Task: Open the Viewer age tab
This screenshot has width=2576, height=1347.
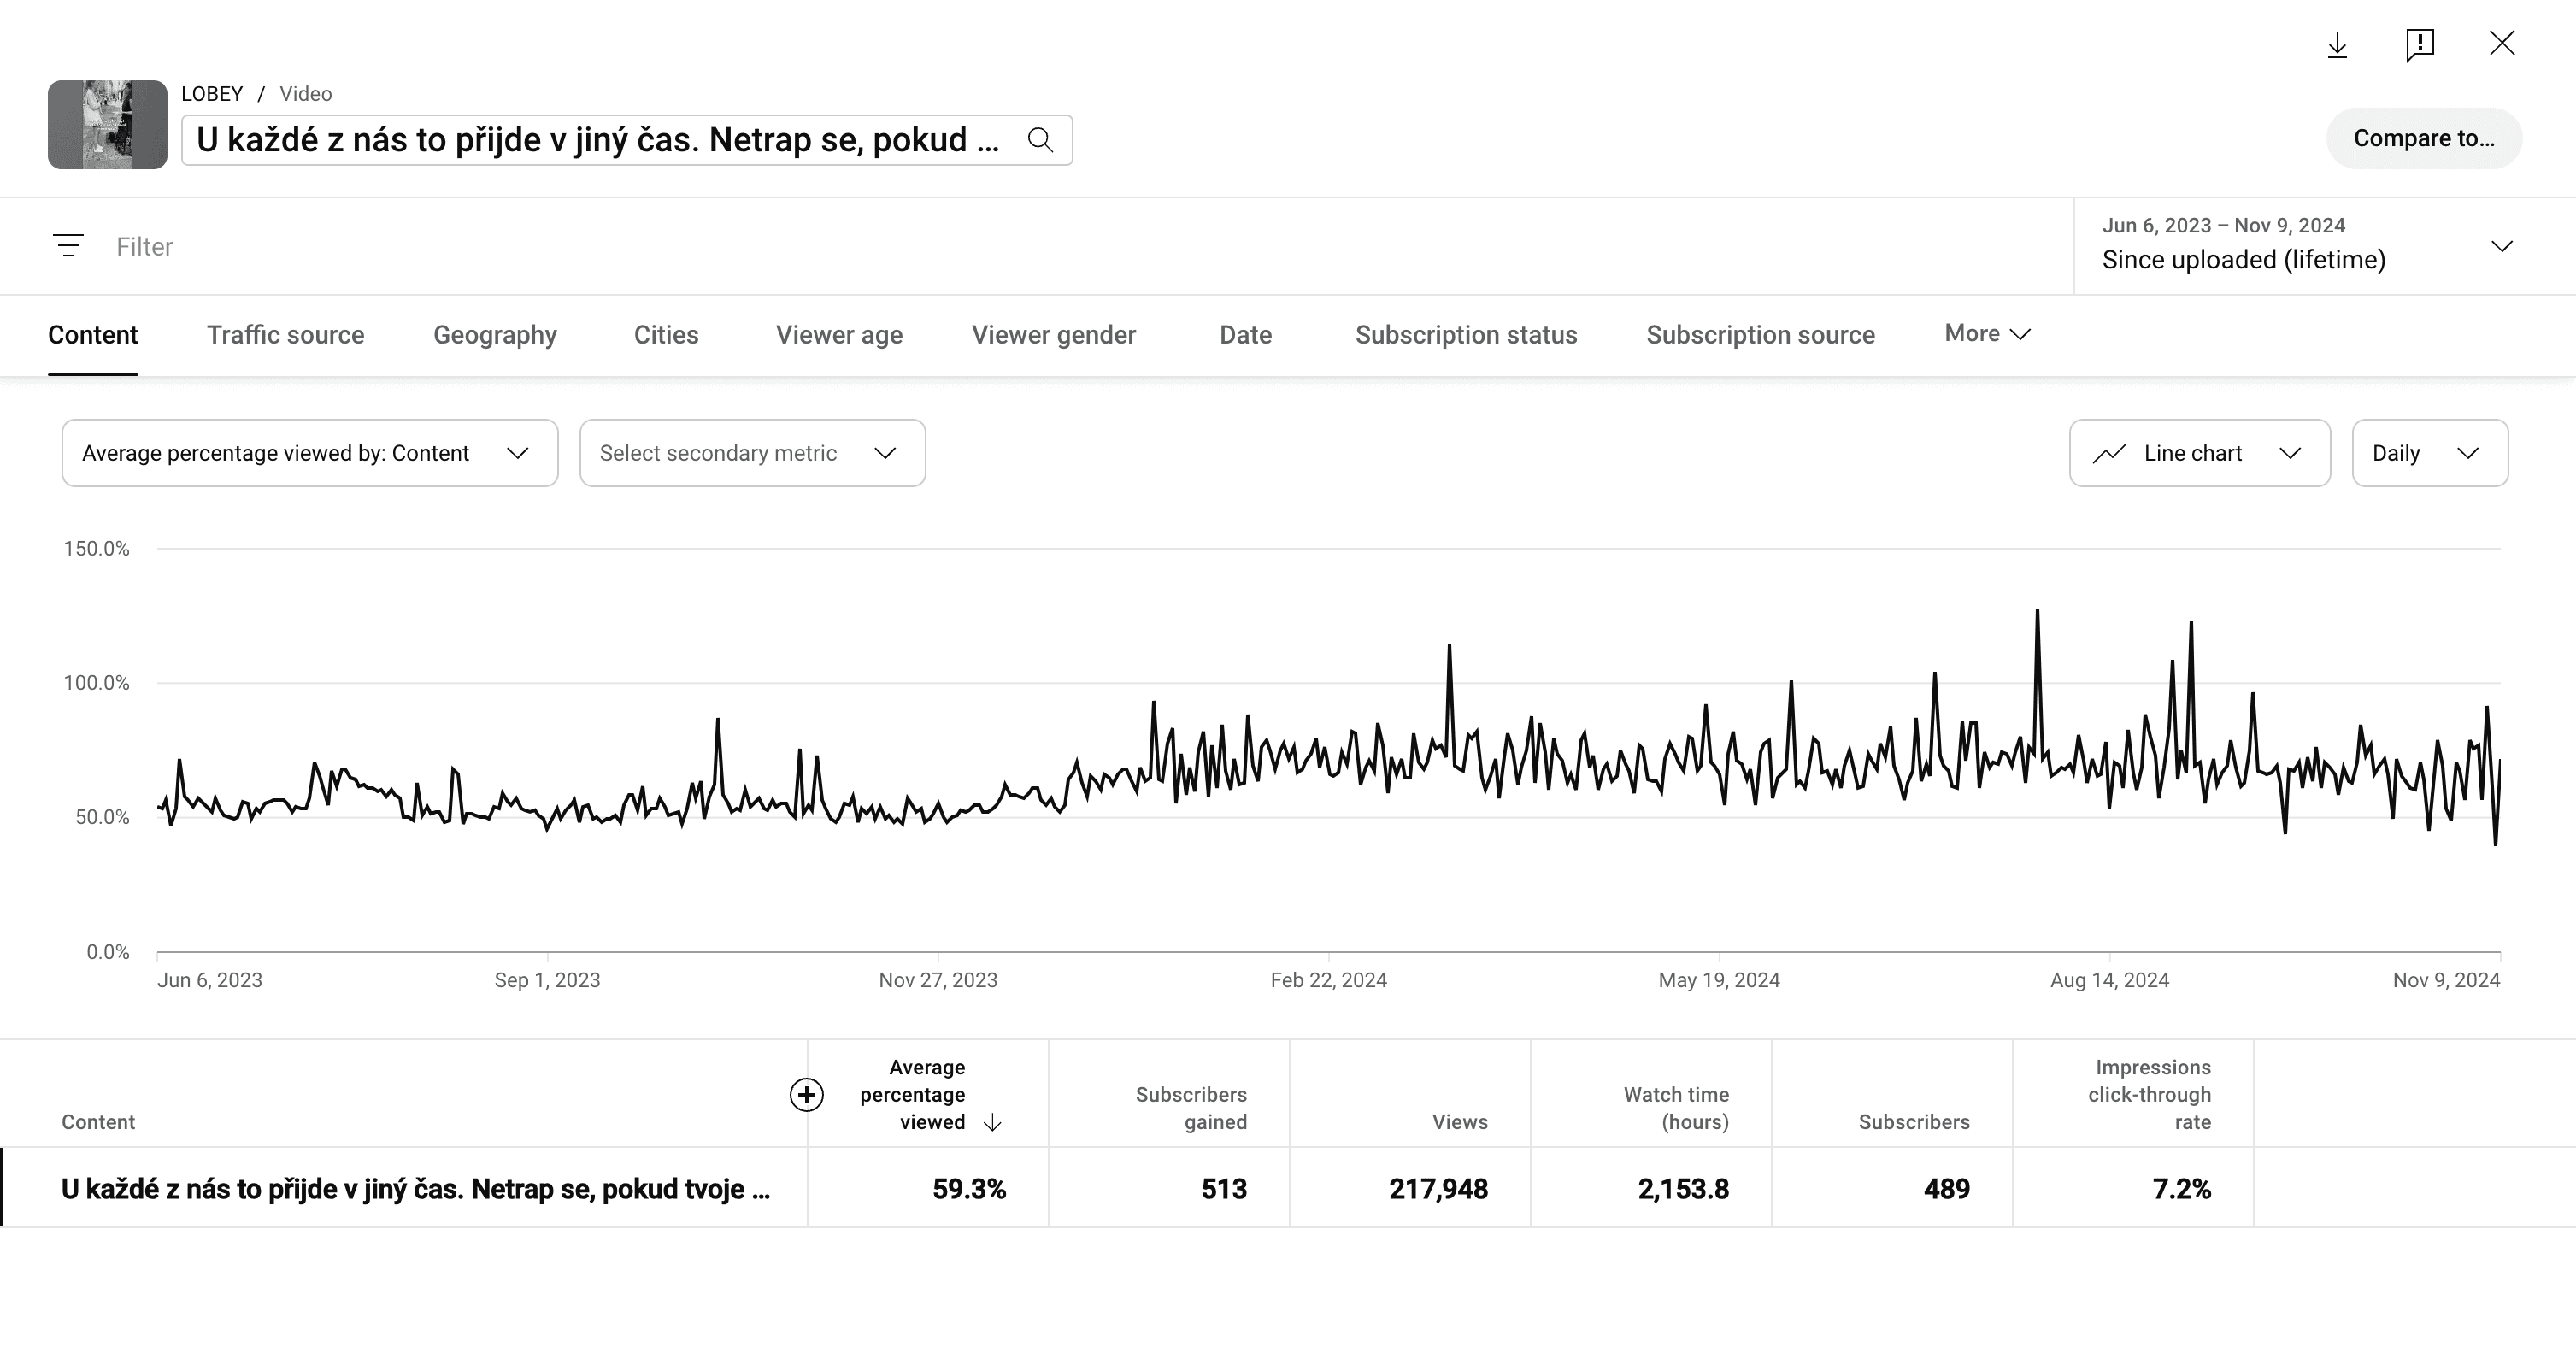Action: [x=838, y=335]
